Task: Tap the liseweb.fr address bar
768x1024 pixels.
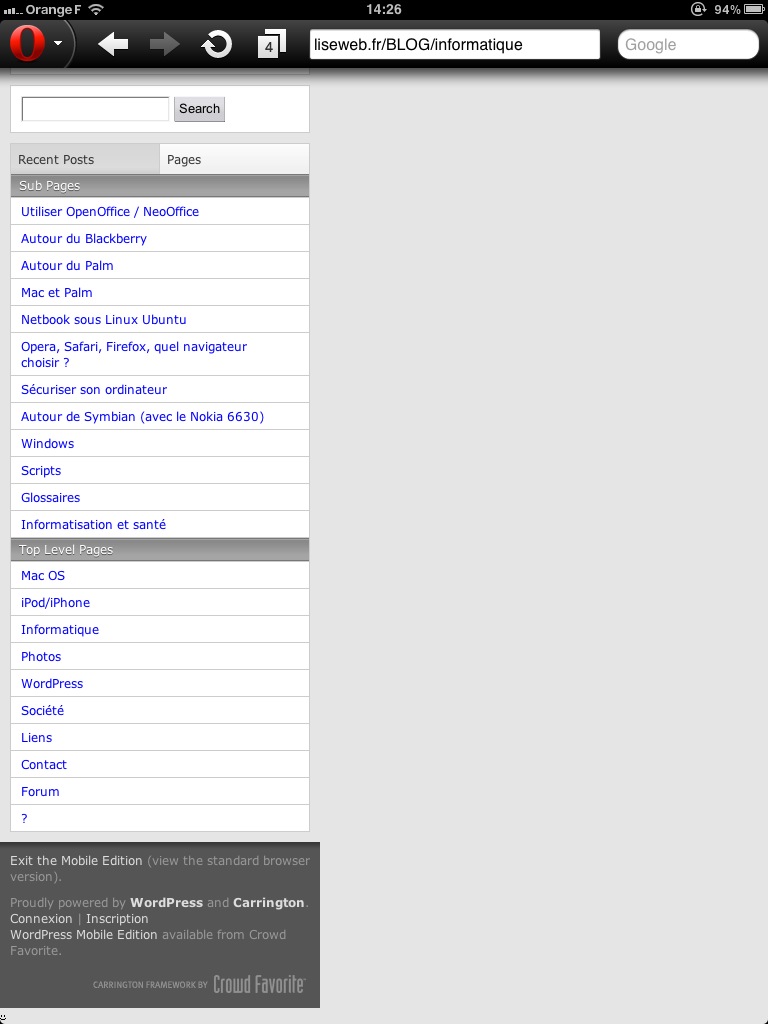Action: pos(454,44)
